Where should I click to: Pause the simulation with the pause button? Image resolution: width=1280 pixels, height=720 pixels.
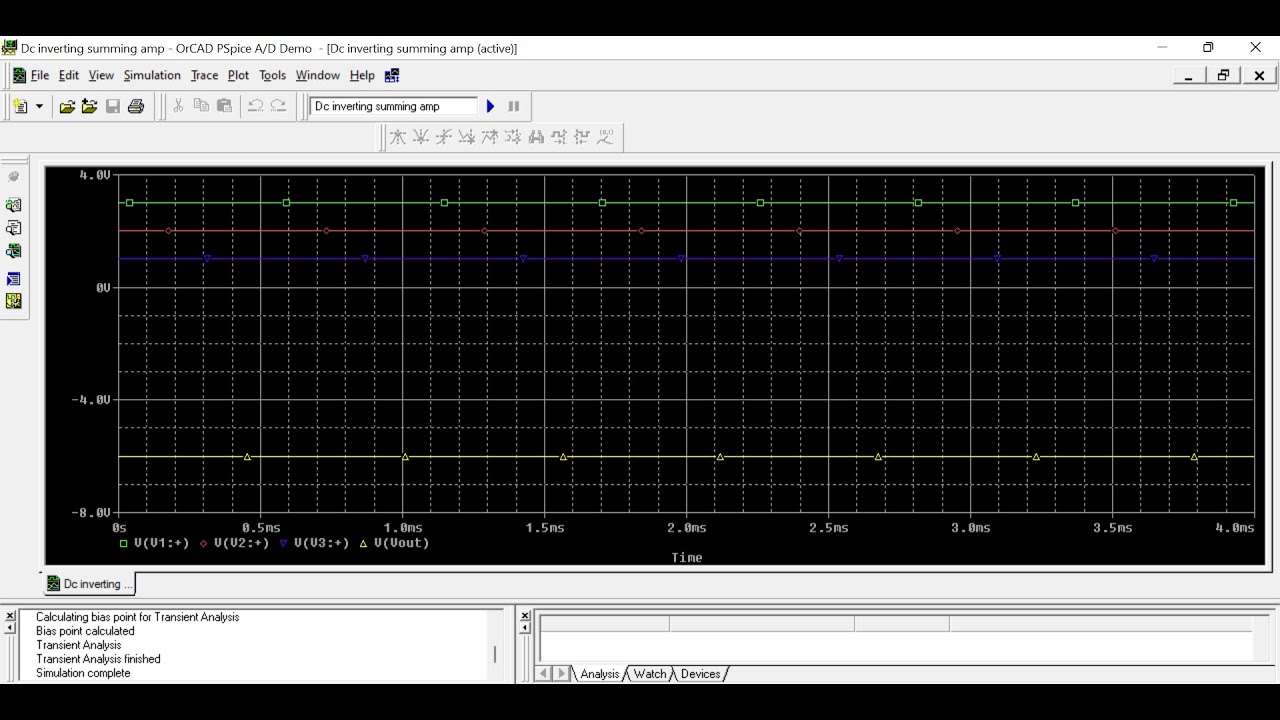[514, 106]
